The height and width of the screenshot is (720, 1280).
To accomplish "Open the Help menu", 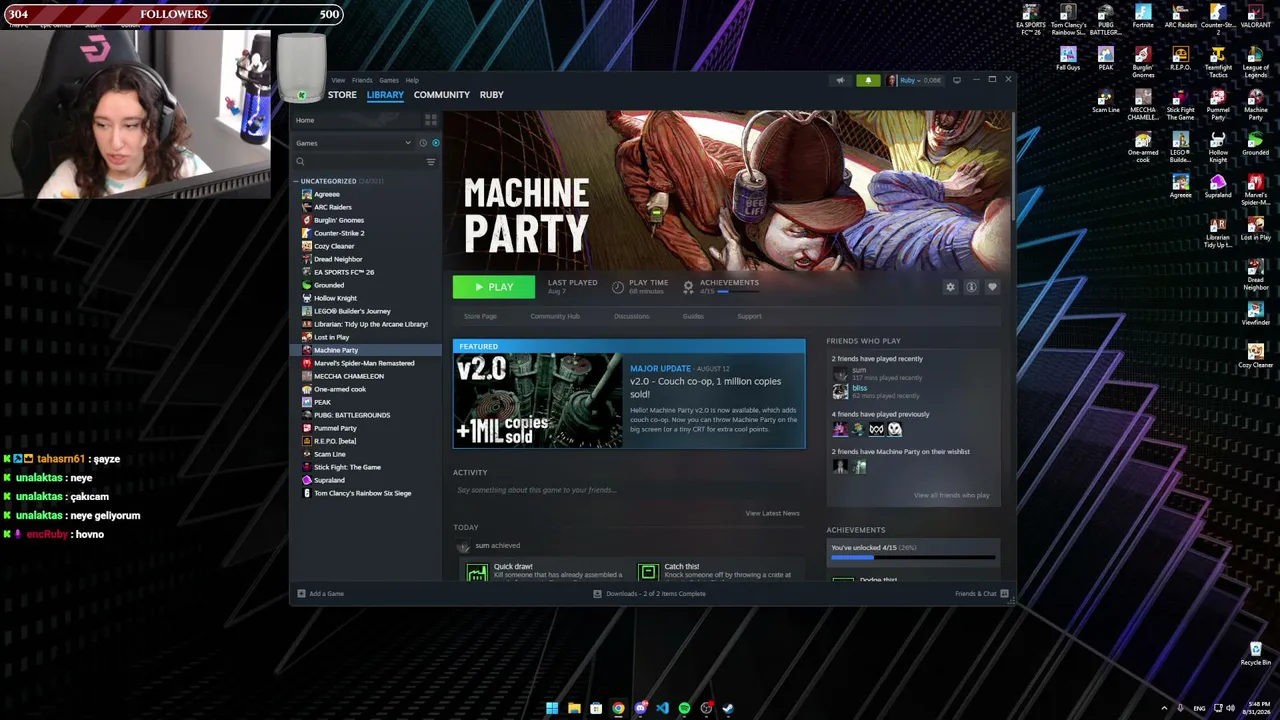I will (x=412, y=80).
